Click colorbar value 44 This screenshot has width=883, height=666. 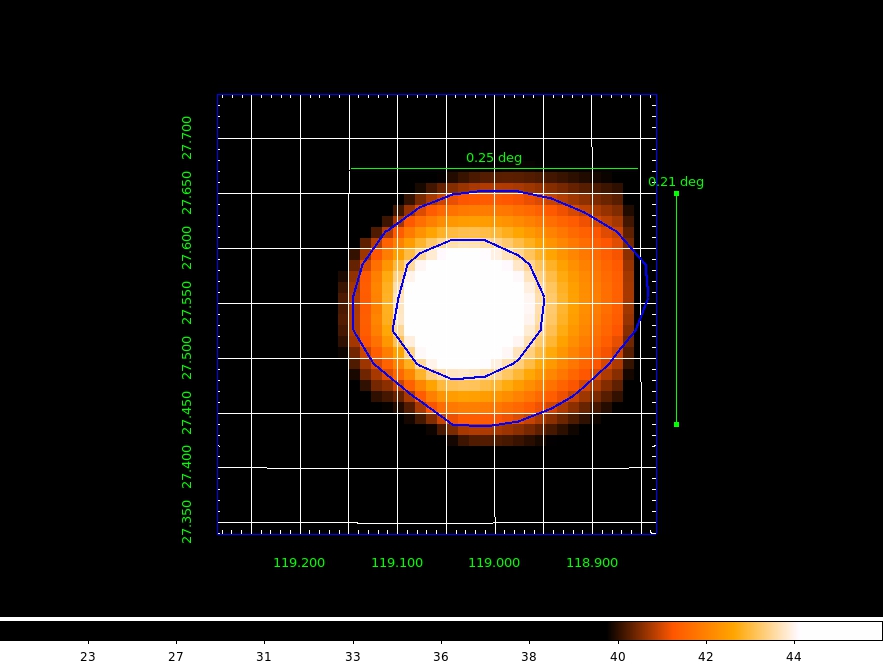tap(794, 657)
